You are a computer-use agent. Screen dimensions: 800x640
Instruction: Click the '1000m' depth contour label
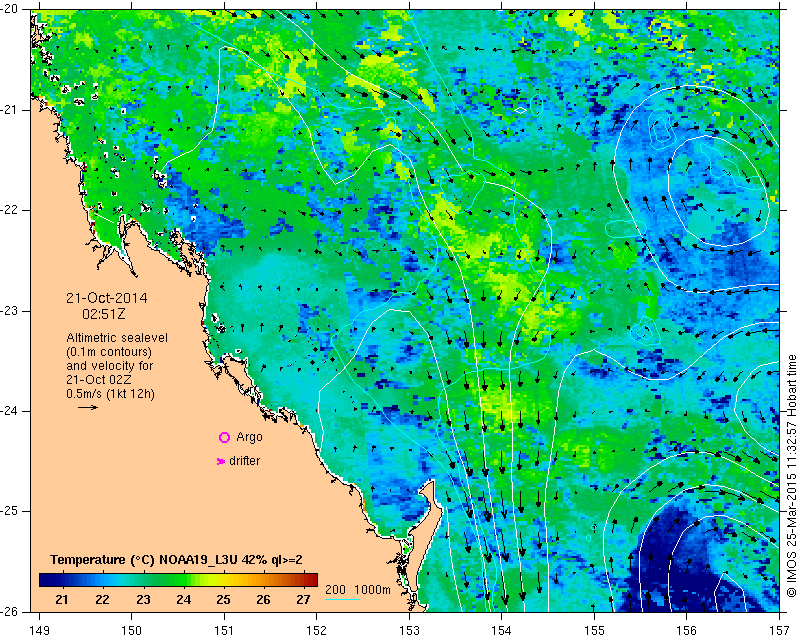(372, 589)
